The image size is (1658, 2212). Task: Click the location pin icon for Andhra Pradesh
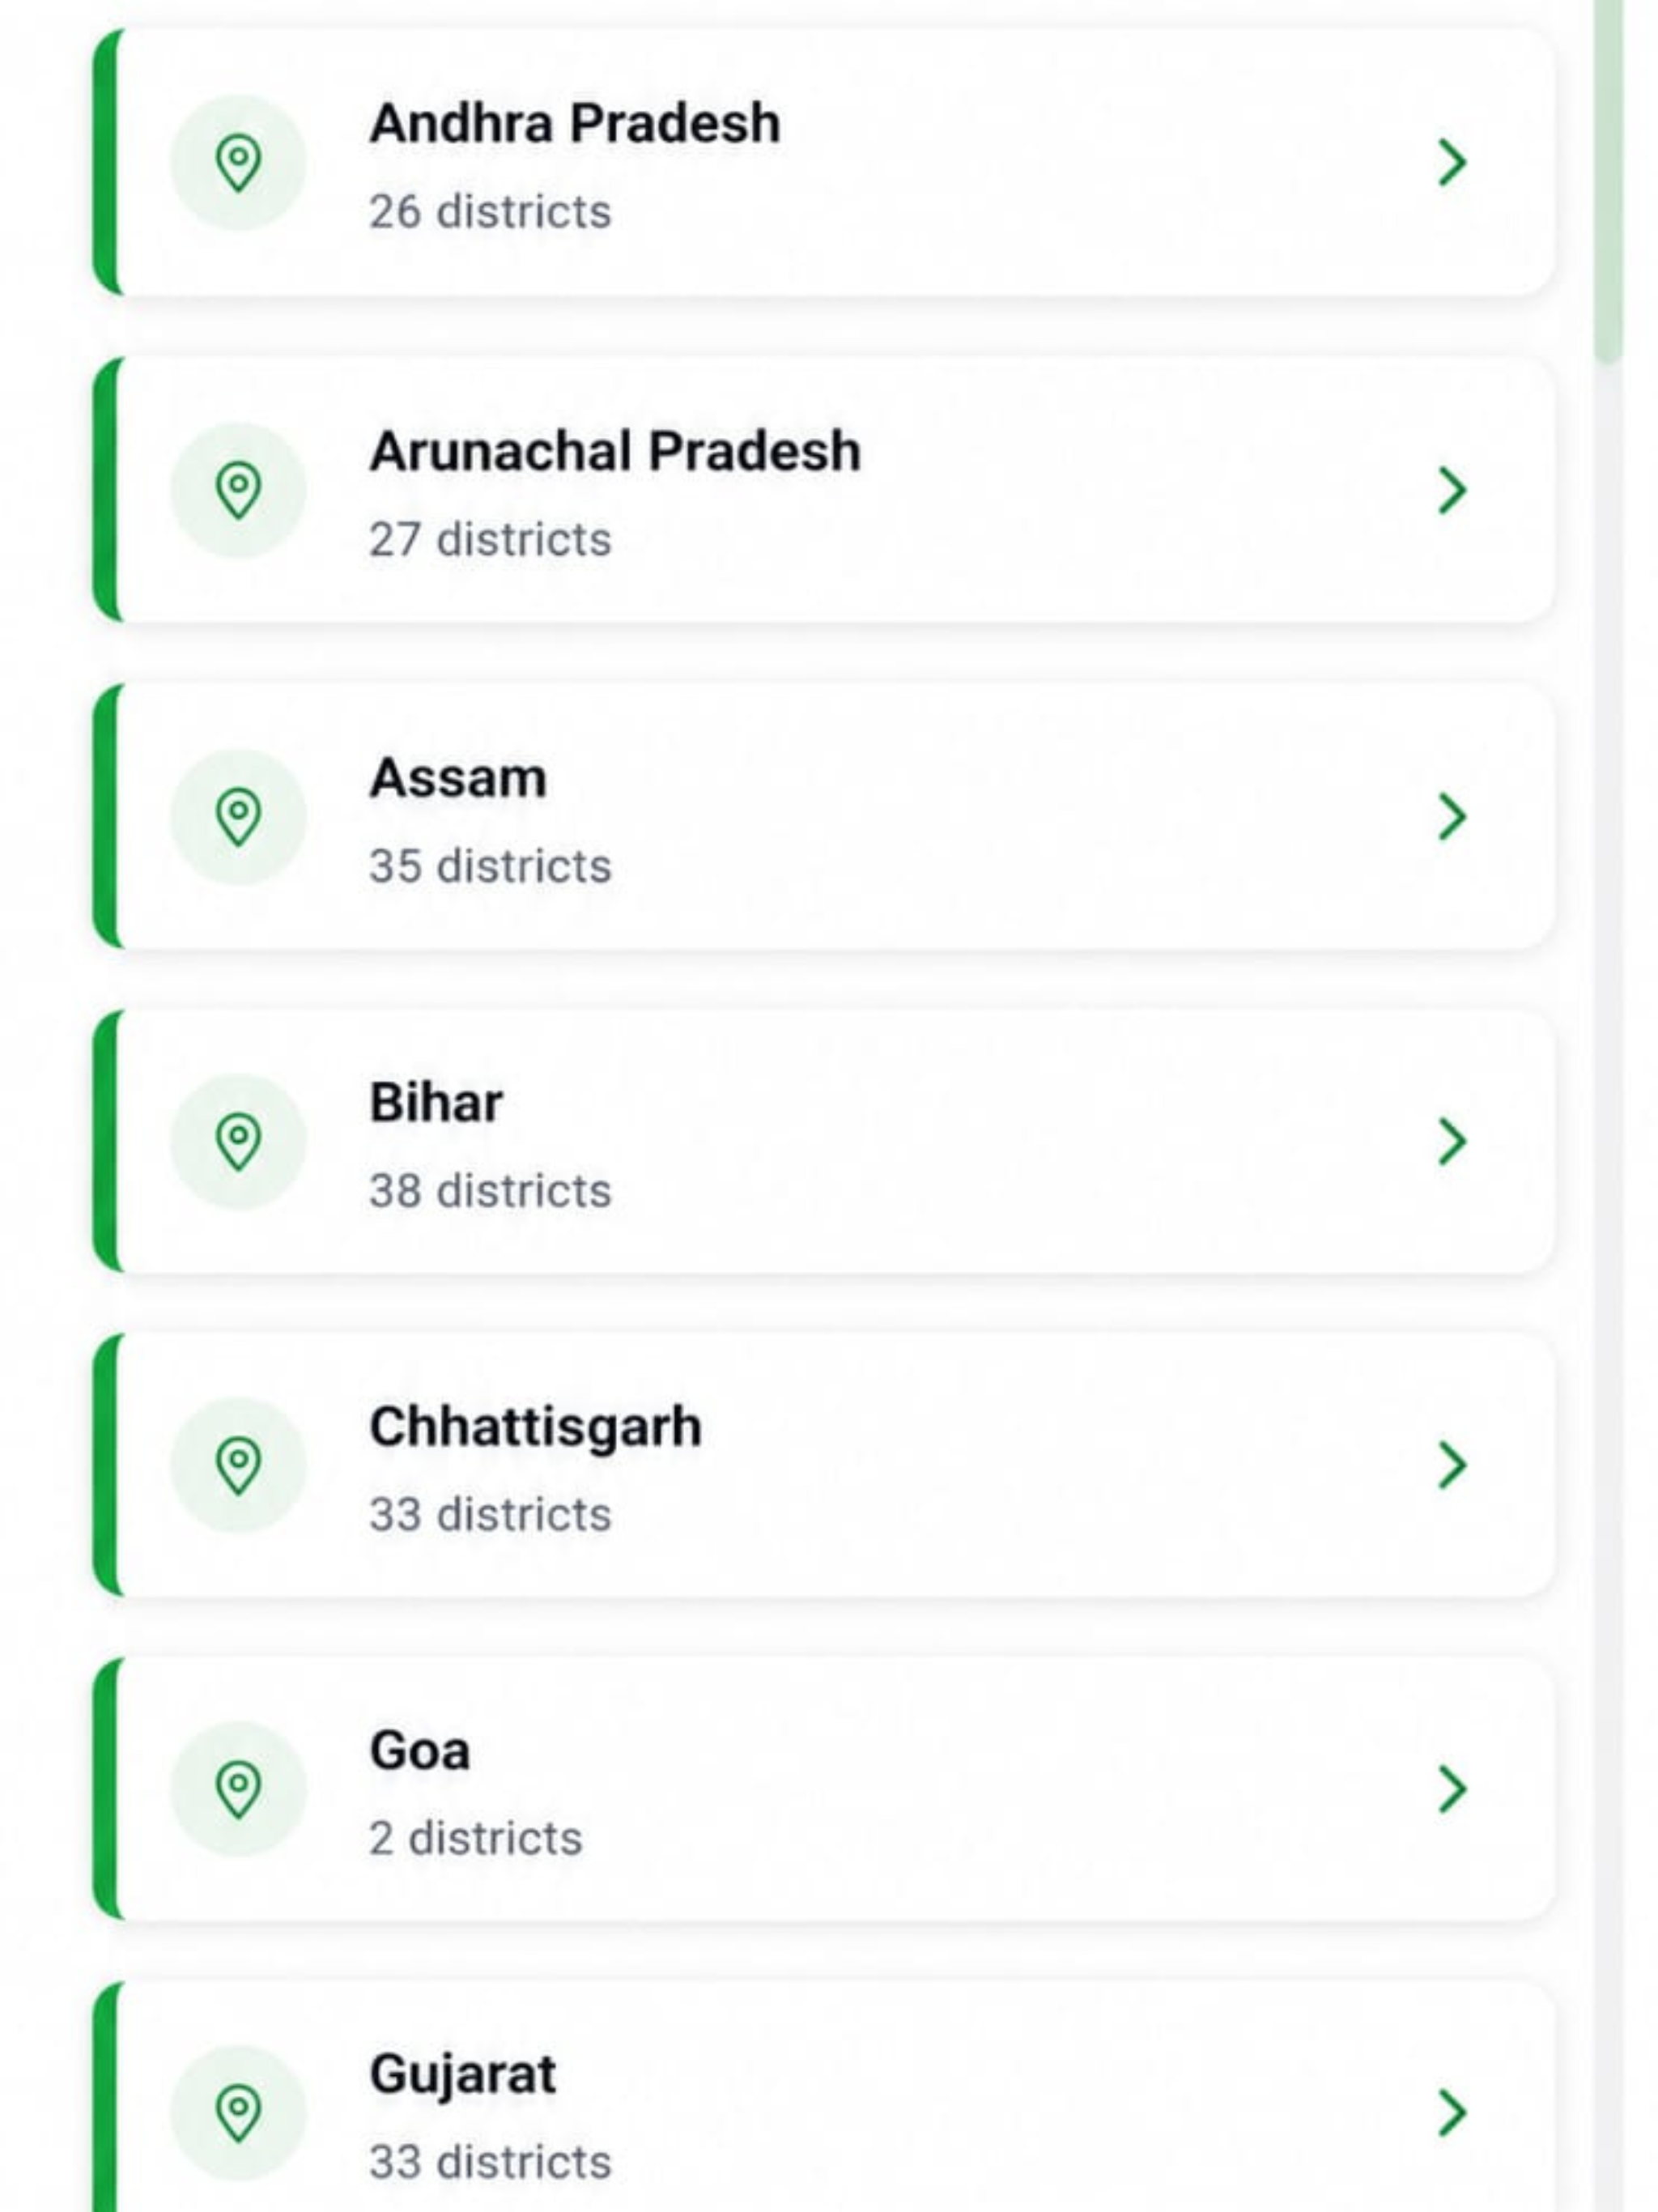[x=238, y=163]
